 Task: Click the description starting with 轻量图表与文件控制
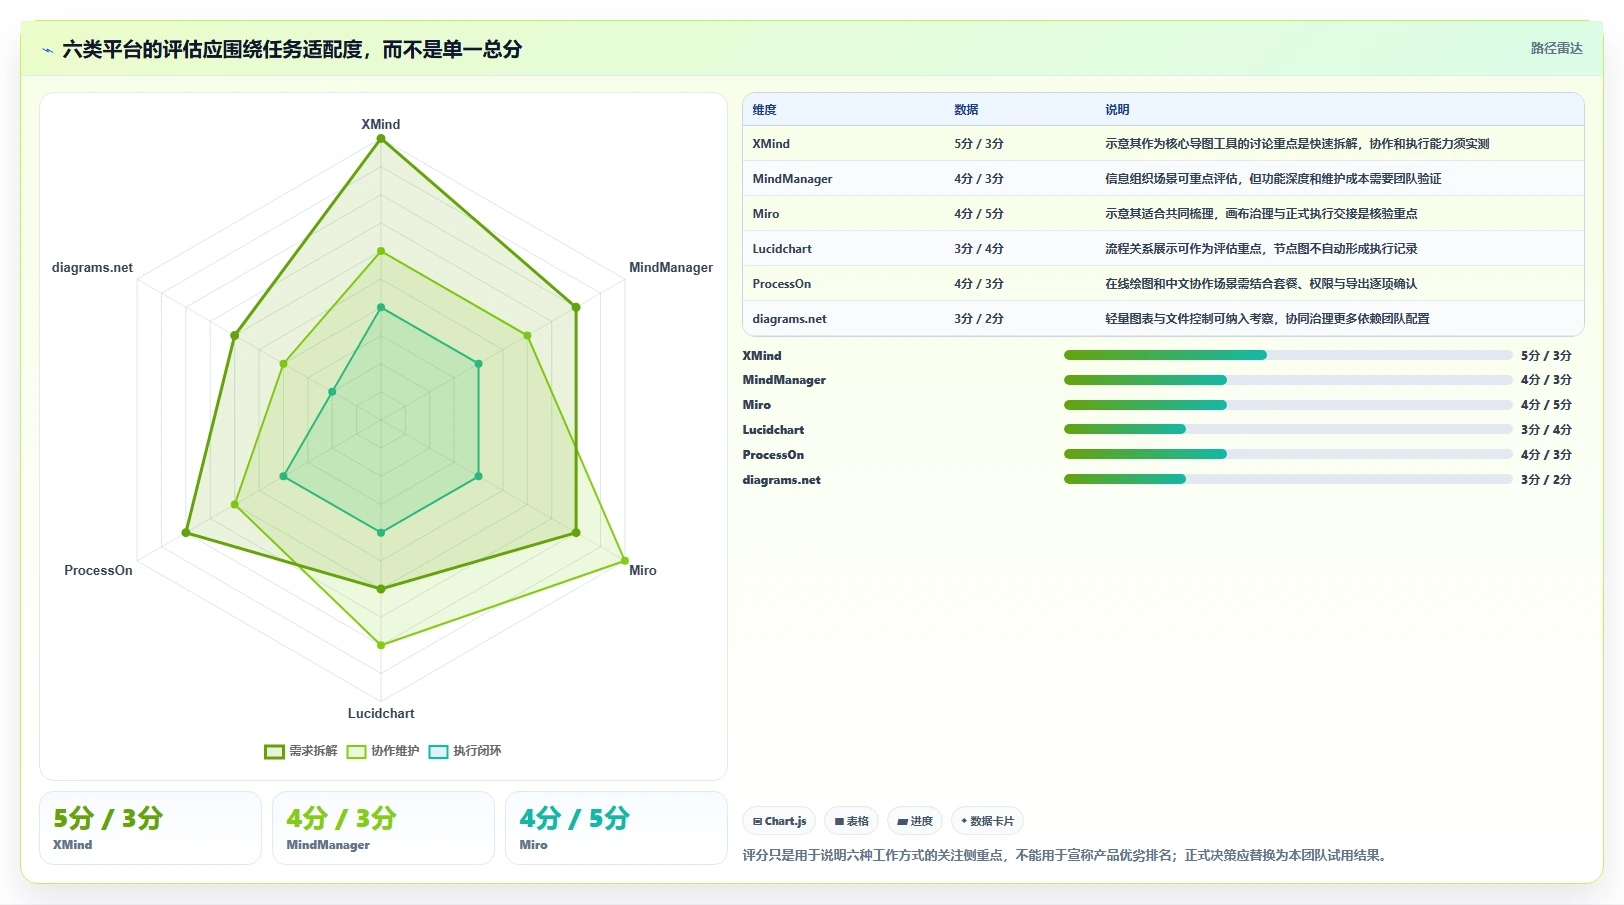(x=1267, y=319)
